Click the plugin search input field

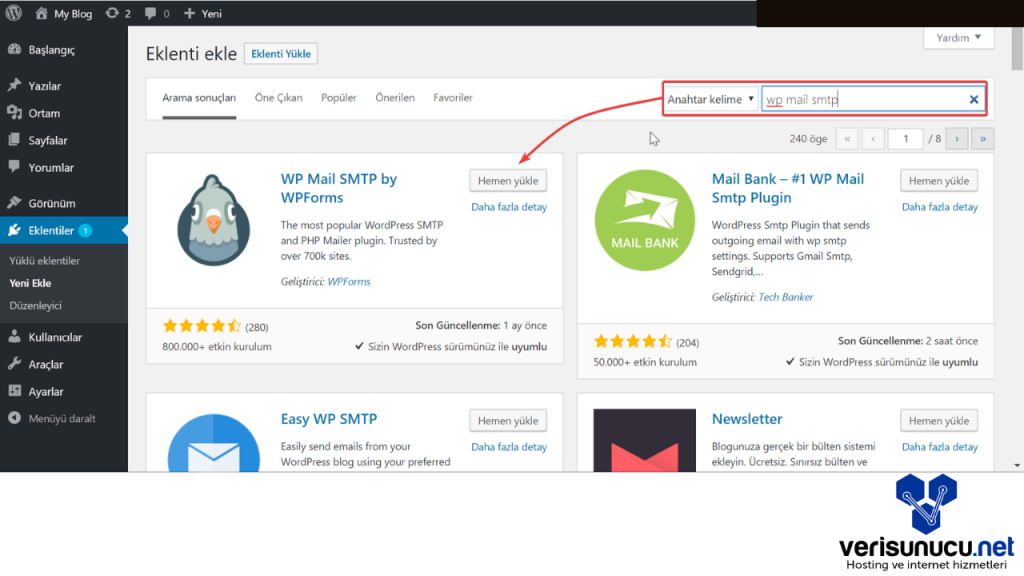point(860,99)
